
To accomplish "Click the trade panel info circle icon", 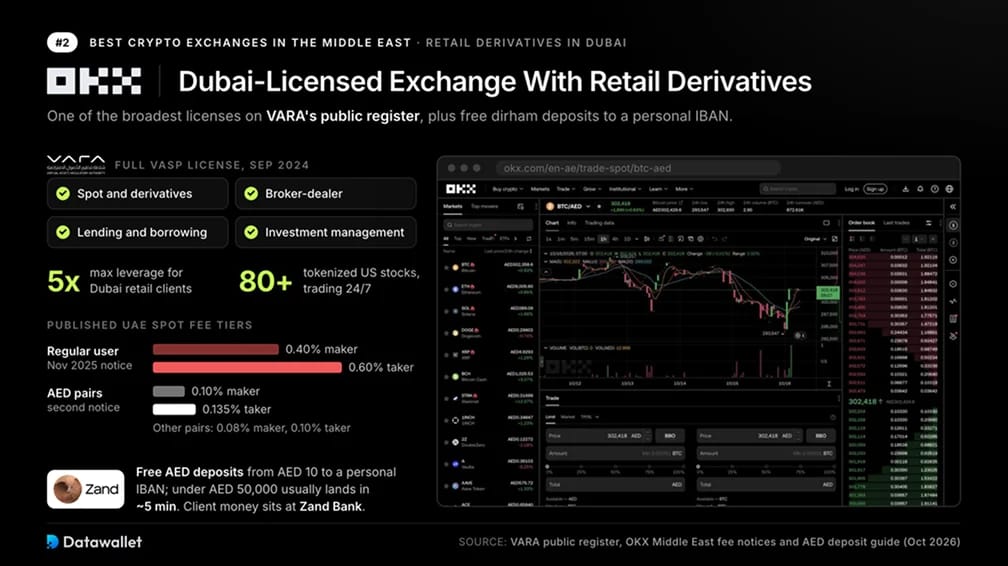I will (x=832, y=417).
